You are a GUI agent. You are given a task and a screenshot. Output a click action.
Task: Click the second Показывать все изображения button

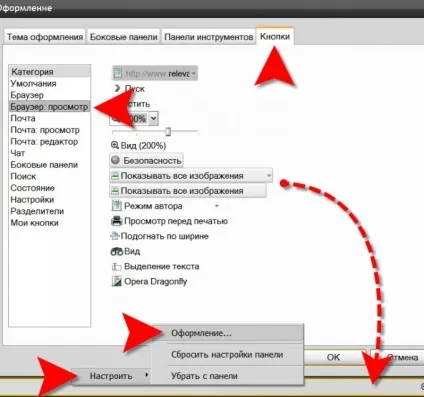(x=188, y=191)
